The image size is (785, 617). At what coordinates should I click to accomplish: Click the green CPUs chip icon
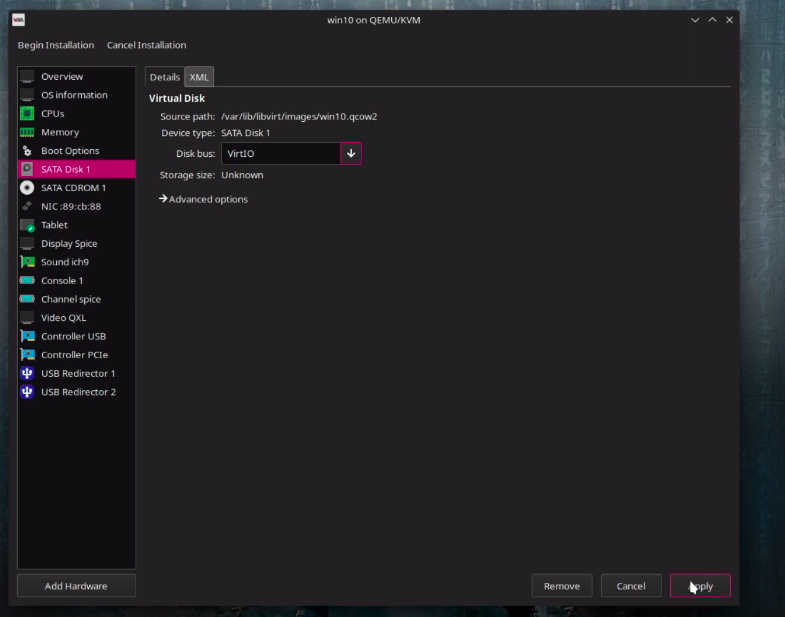pos(27,114)
